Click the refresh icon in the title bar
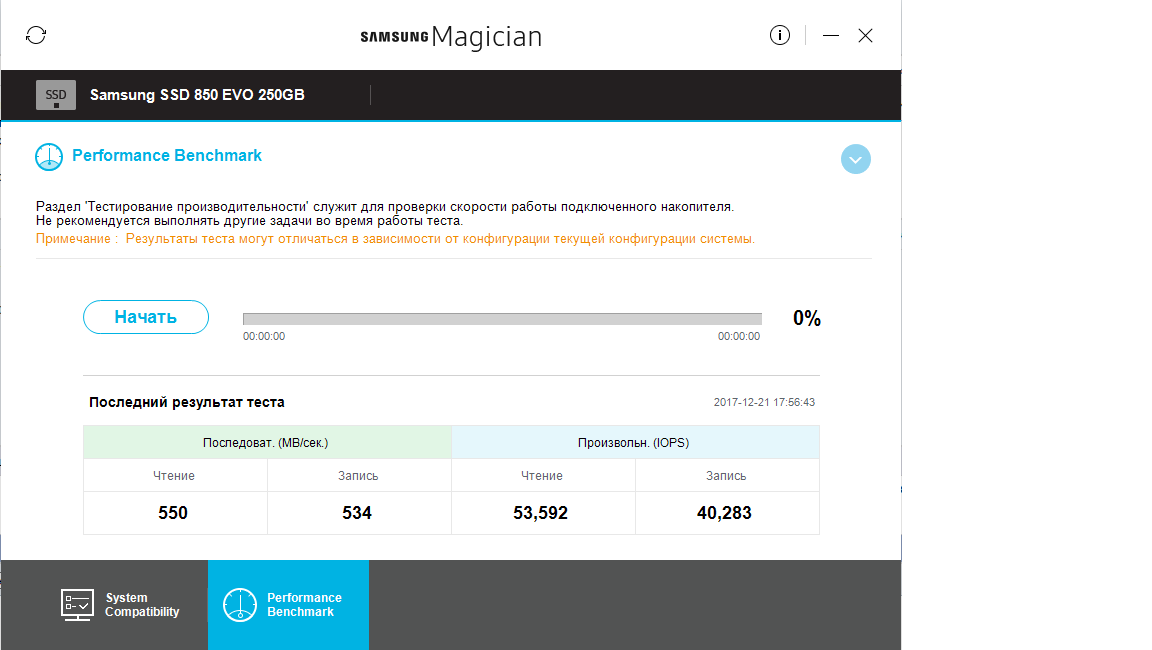The image size is (1152, 650). point(36,36)
